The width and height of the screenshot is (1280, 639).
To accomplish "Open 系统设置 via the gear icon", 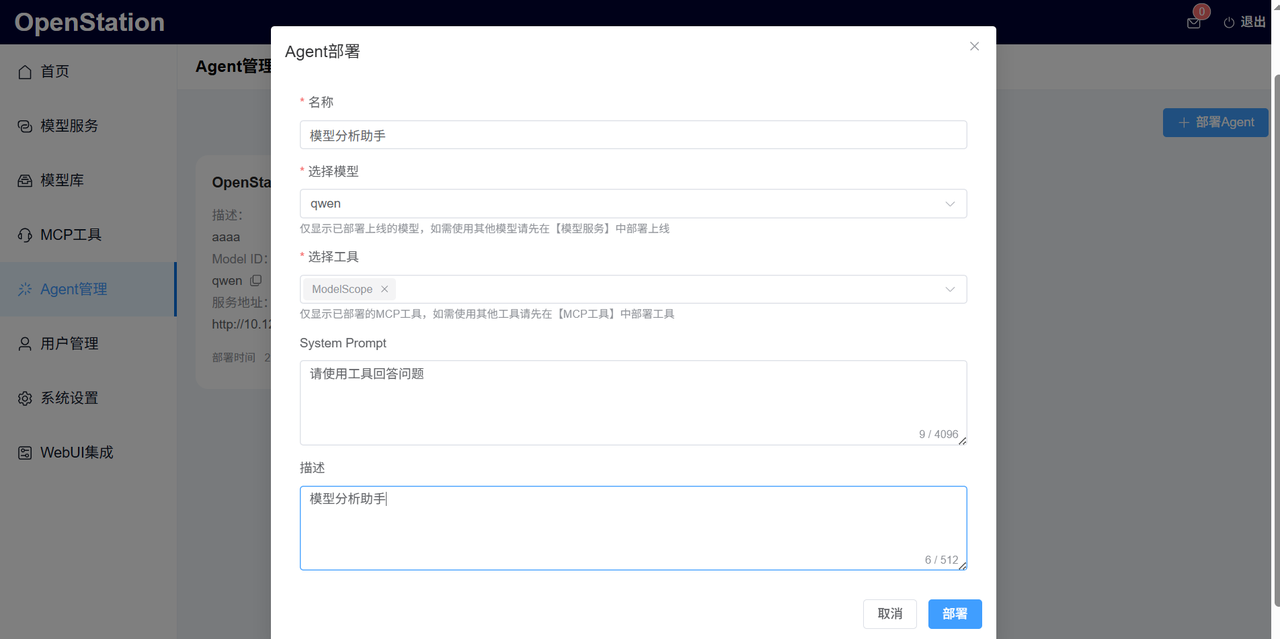I will 25,397.
